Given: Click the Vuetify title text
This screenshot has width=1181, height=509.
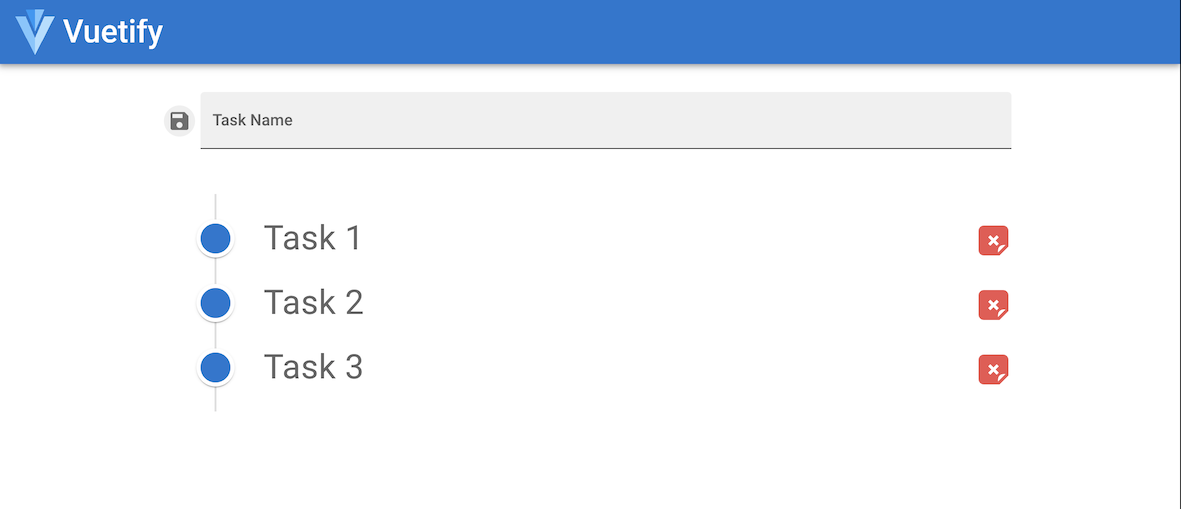Looking at the screenshot, I should [113, 32].
